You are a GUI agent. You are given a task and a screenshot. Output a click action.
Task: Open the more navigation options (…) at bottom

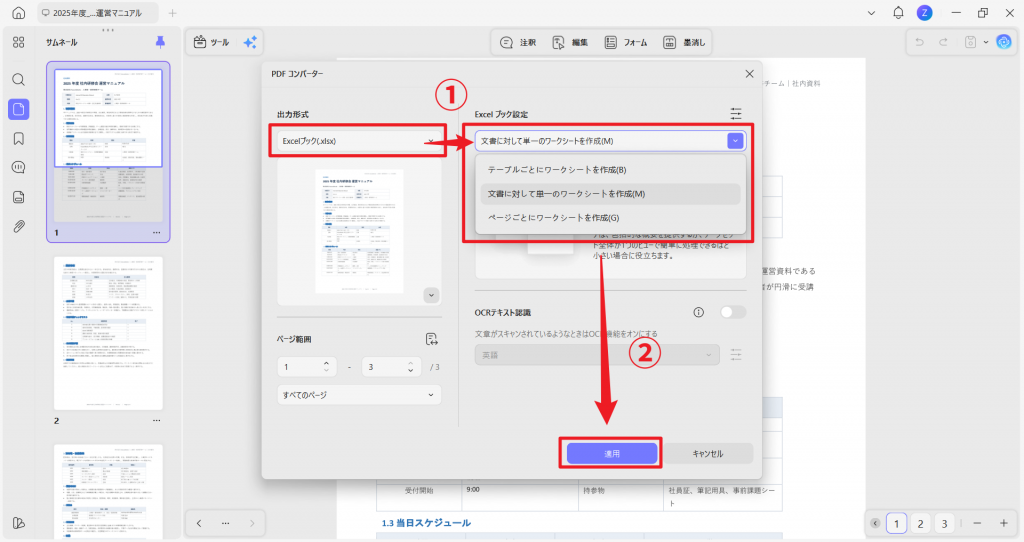click(225, 523)
